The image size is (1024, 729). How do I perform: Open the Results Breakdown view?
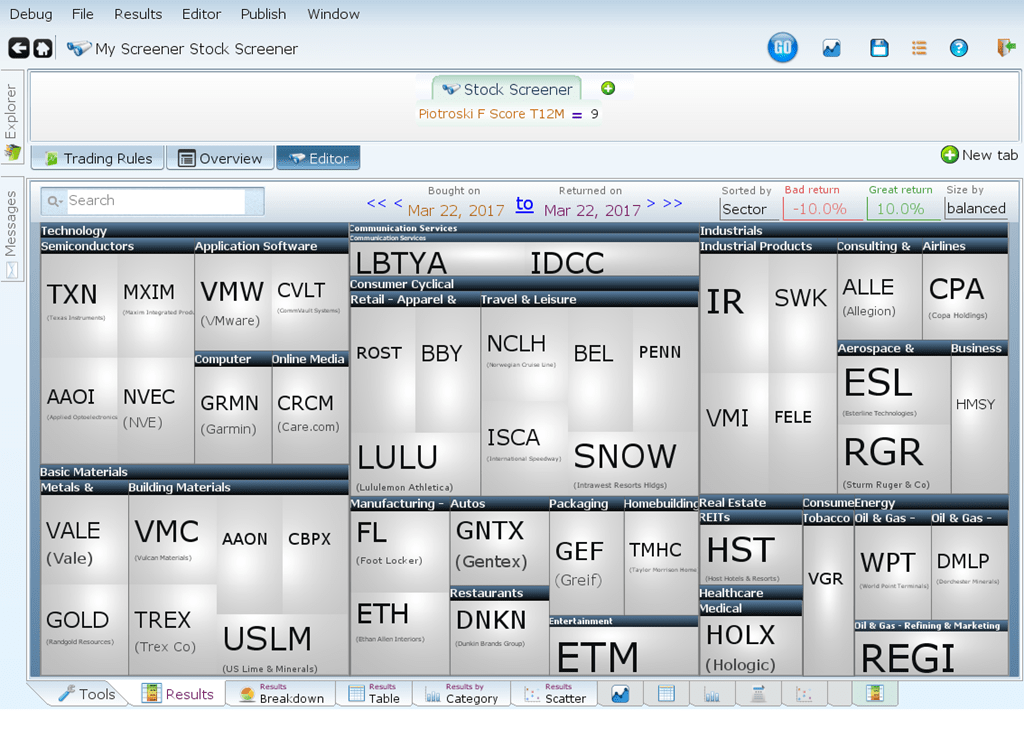coord(281,693)
